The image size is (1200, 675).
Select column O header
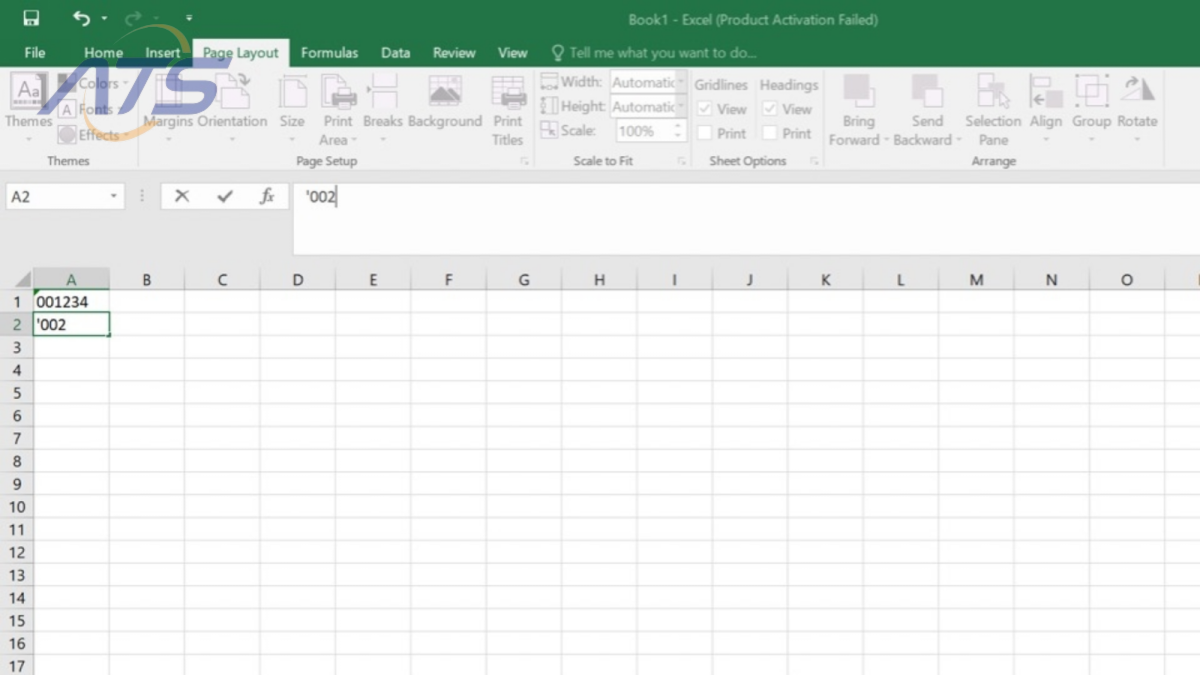point(1127,280)
